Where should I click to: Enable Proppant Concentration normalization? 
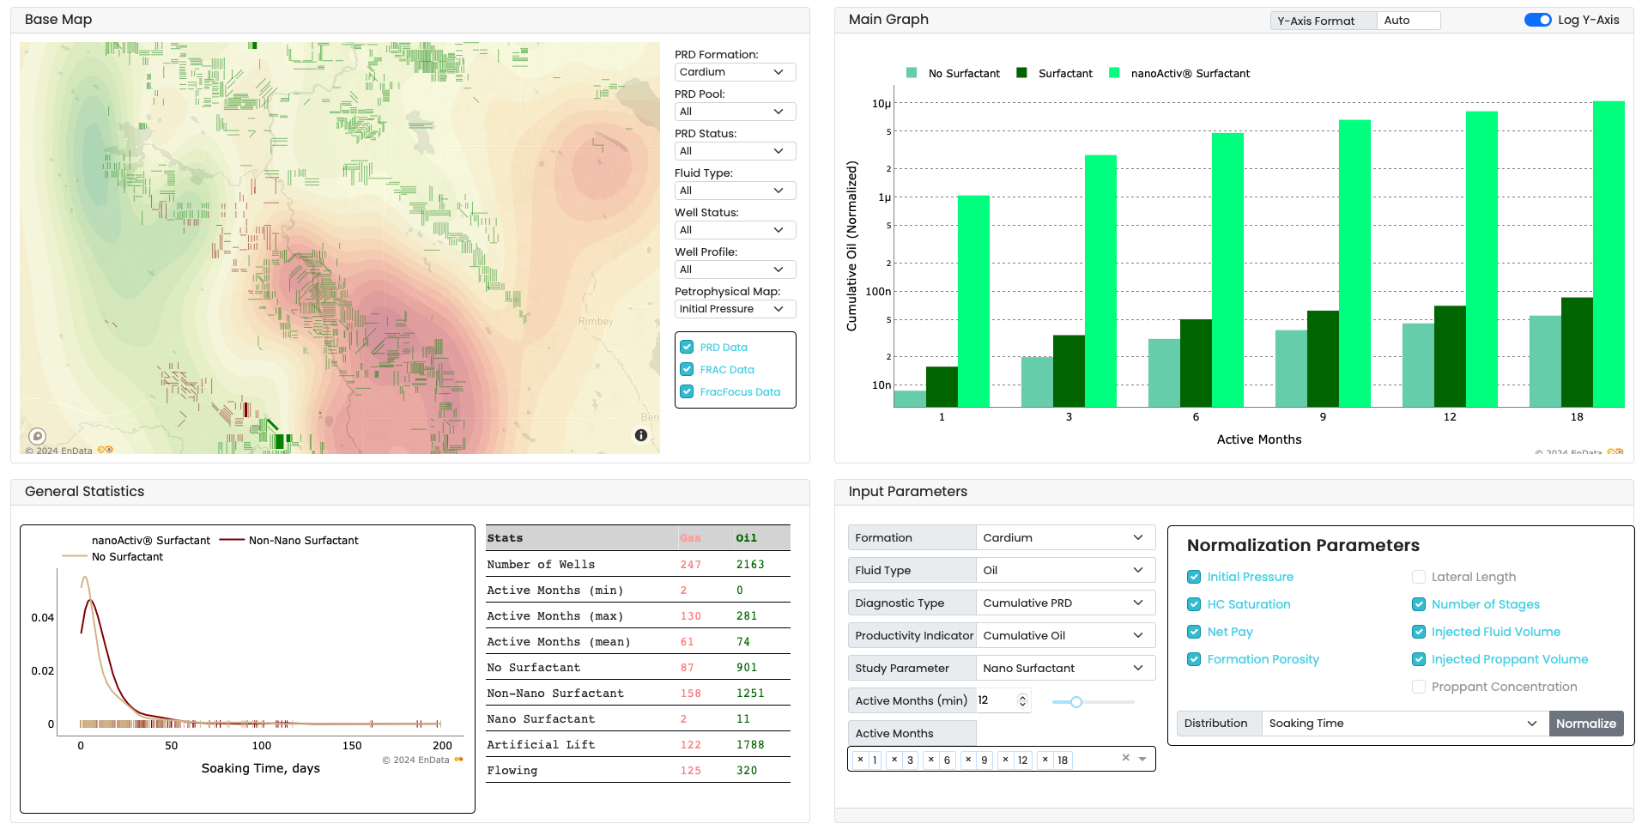1418,687
